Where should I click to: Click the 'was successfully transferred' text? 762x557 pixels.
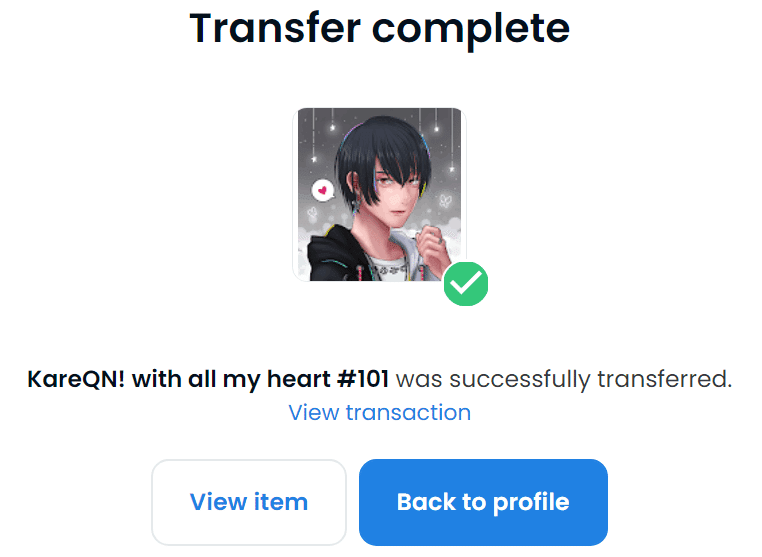pyautogui.click(x=564, y=379)
